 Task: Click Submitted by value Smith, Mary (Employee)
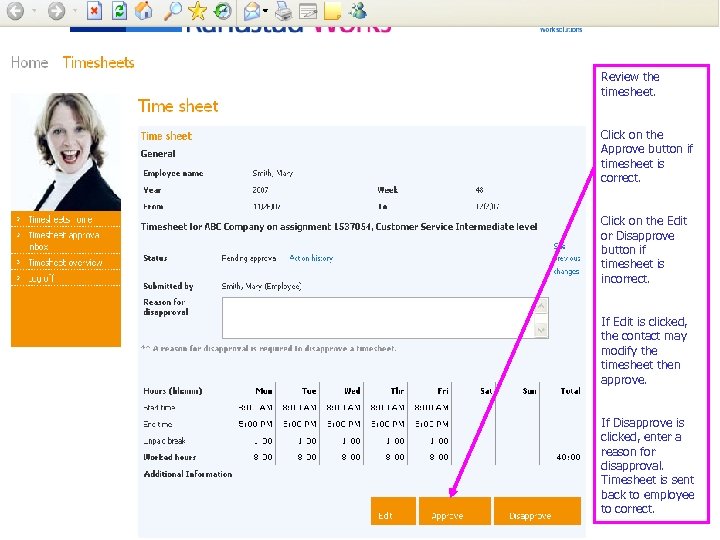(x=261, y=286)
